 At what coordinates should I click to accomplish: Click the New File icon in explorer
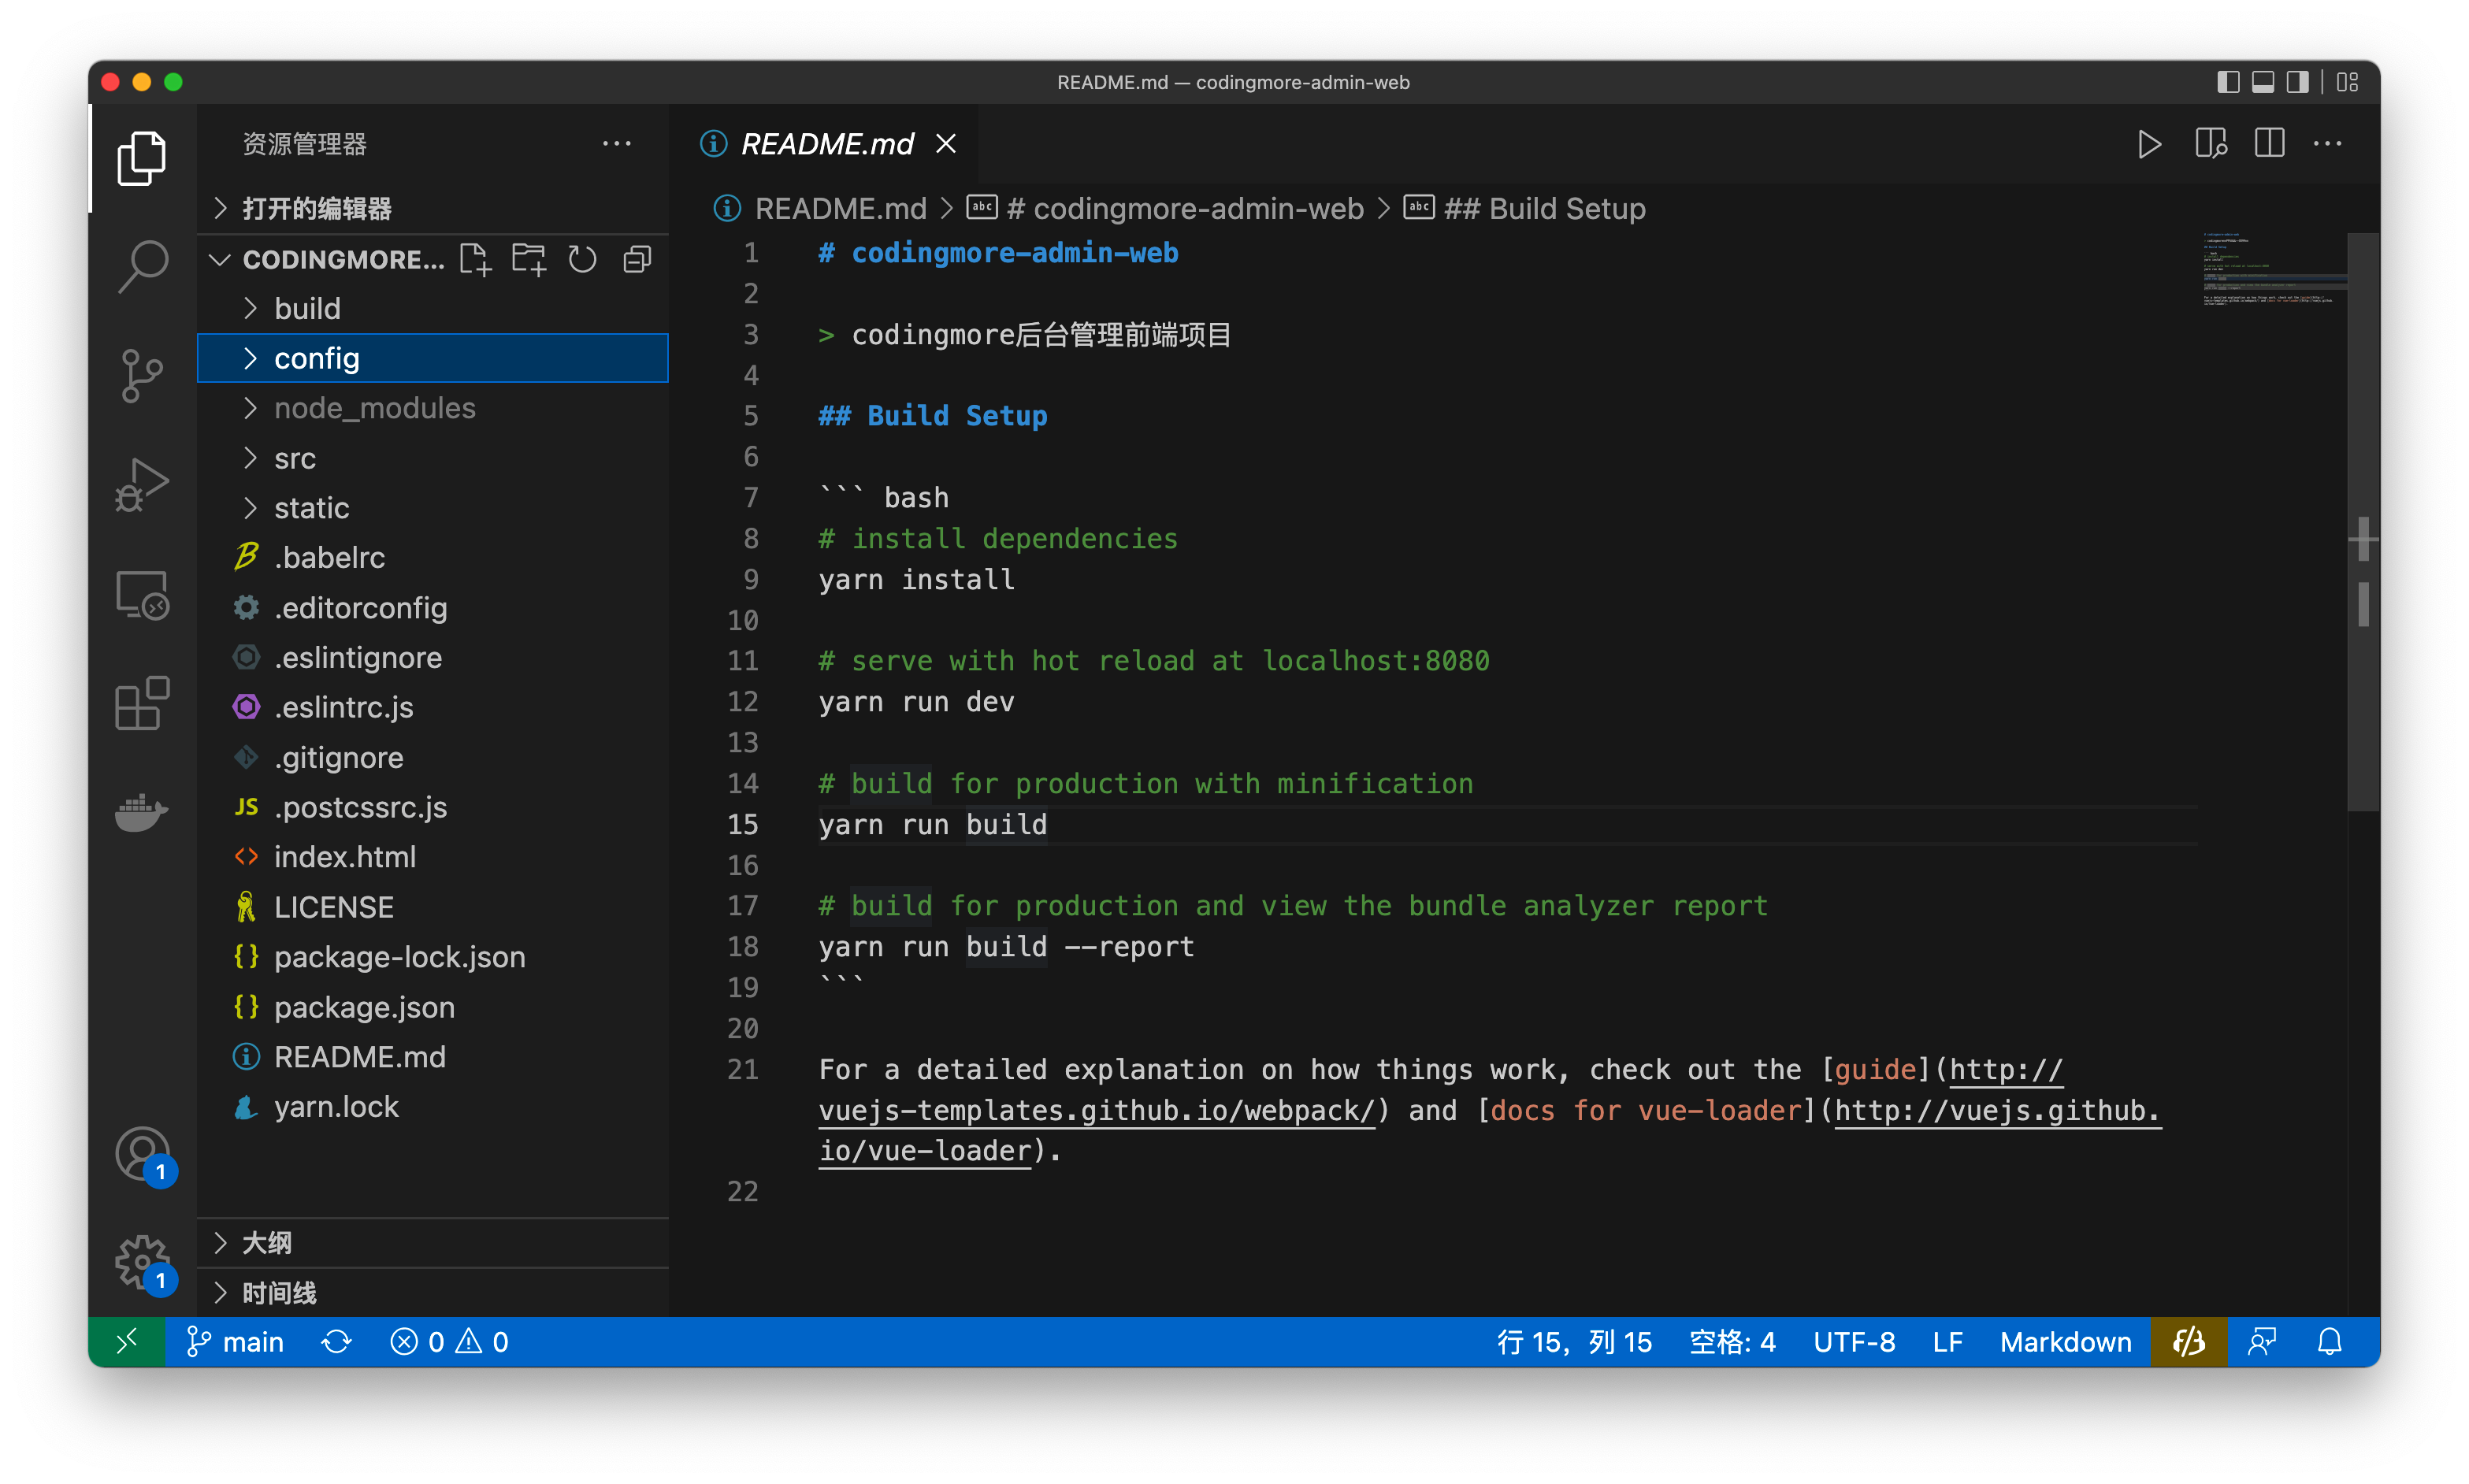[x=475, y=260]
